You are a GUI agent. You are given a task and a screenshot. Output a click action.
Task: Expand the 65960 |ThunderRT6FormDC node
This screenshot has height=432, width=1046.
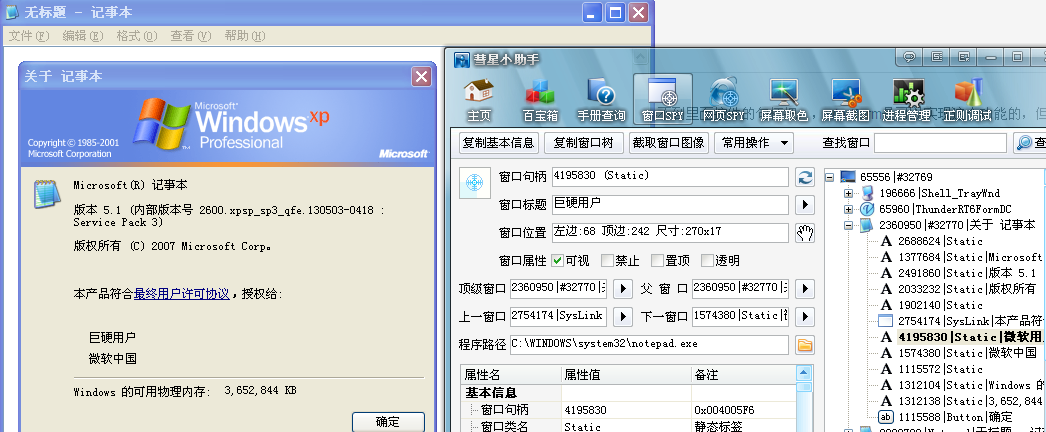pyautogui.click(x=849, y=209)
